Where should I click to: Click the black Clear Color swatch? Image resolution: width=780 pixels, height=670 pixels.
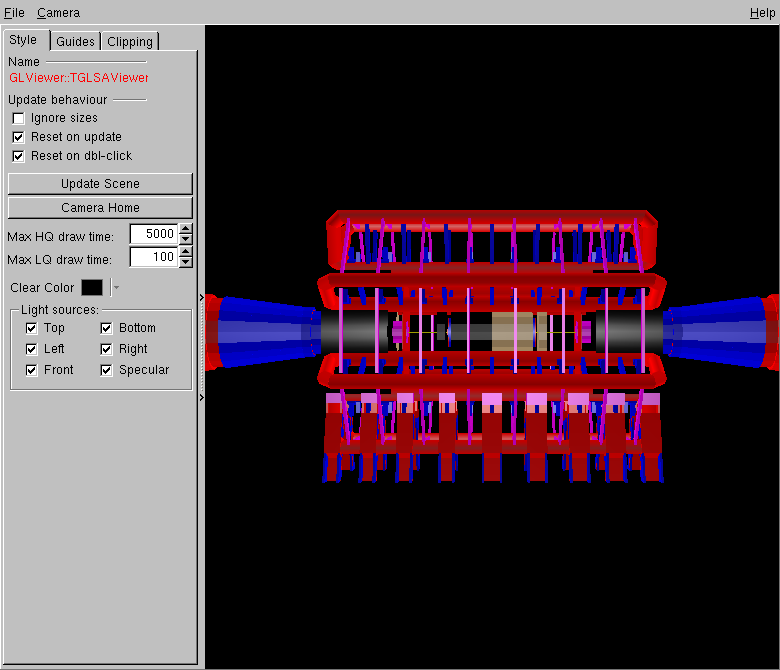(92, 288)
